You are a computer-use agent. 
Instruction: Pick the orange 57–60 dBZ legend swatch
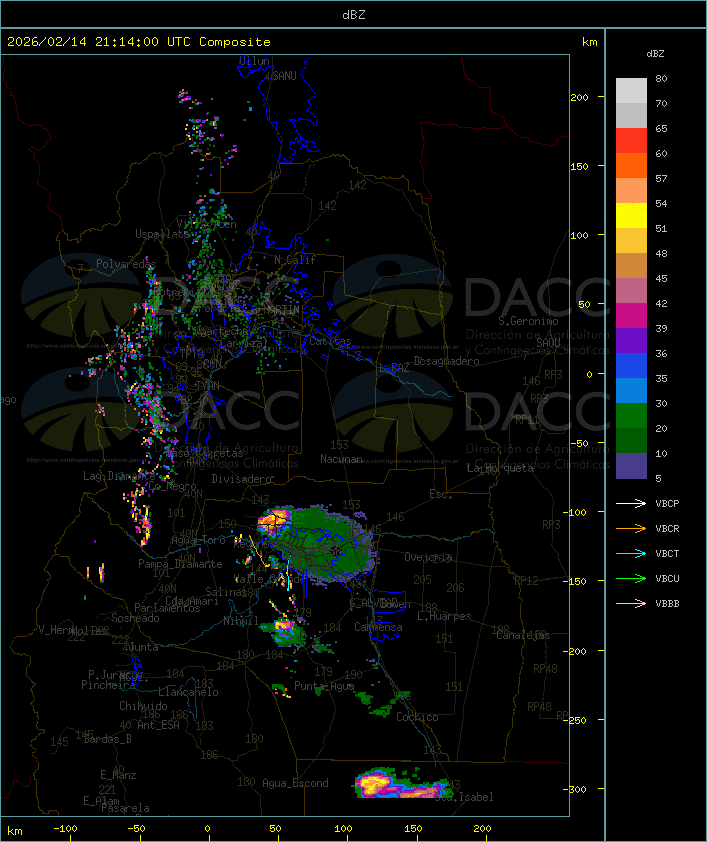click(631, 166)
